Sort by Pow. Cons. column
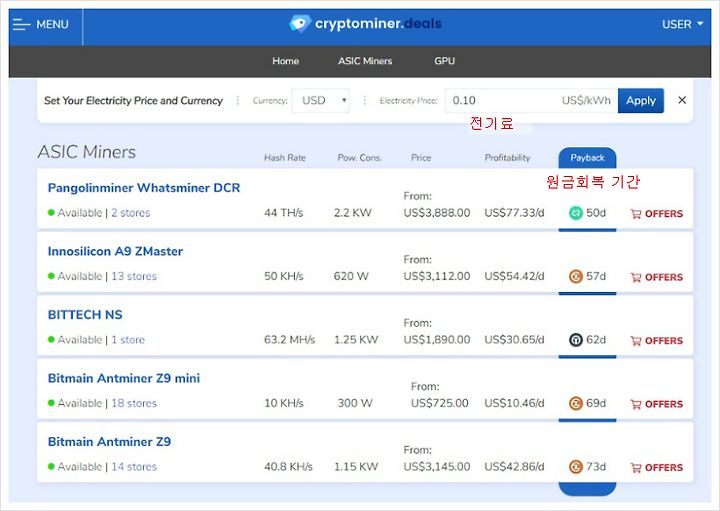720x511 pixels. coord(360,157)
